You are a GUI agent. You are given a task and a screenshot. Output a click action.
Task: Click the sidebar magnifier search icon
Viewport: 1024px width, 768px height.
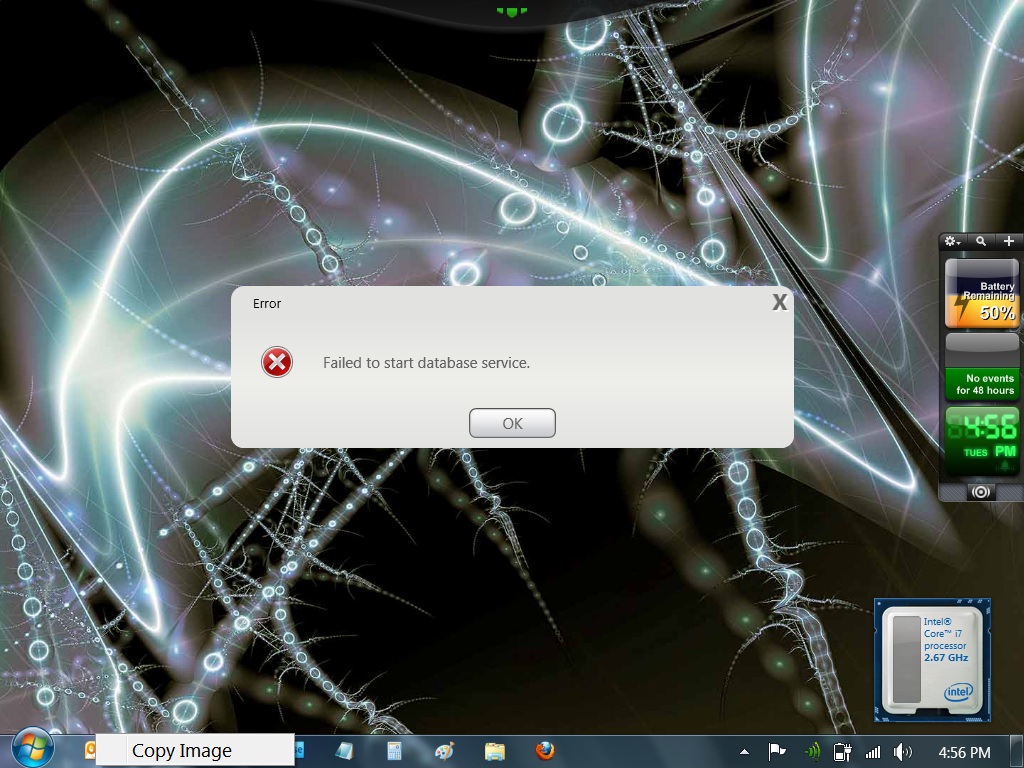981,241
